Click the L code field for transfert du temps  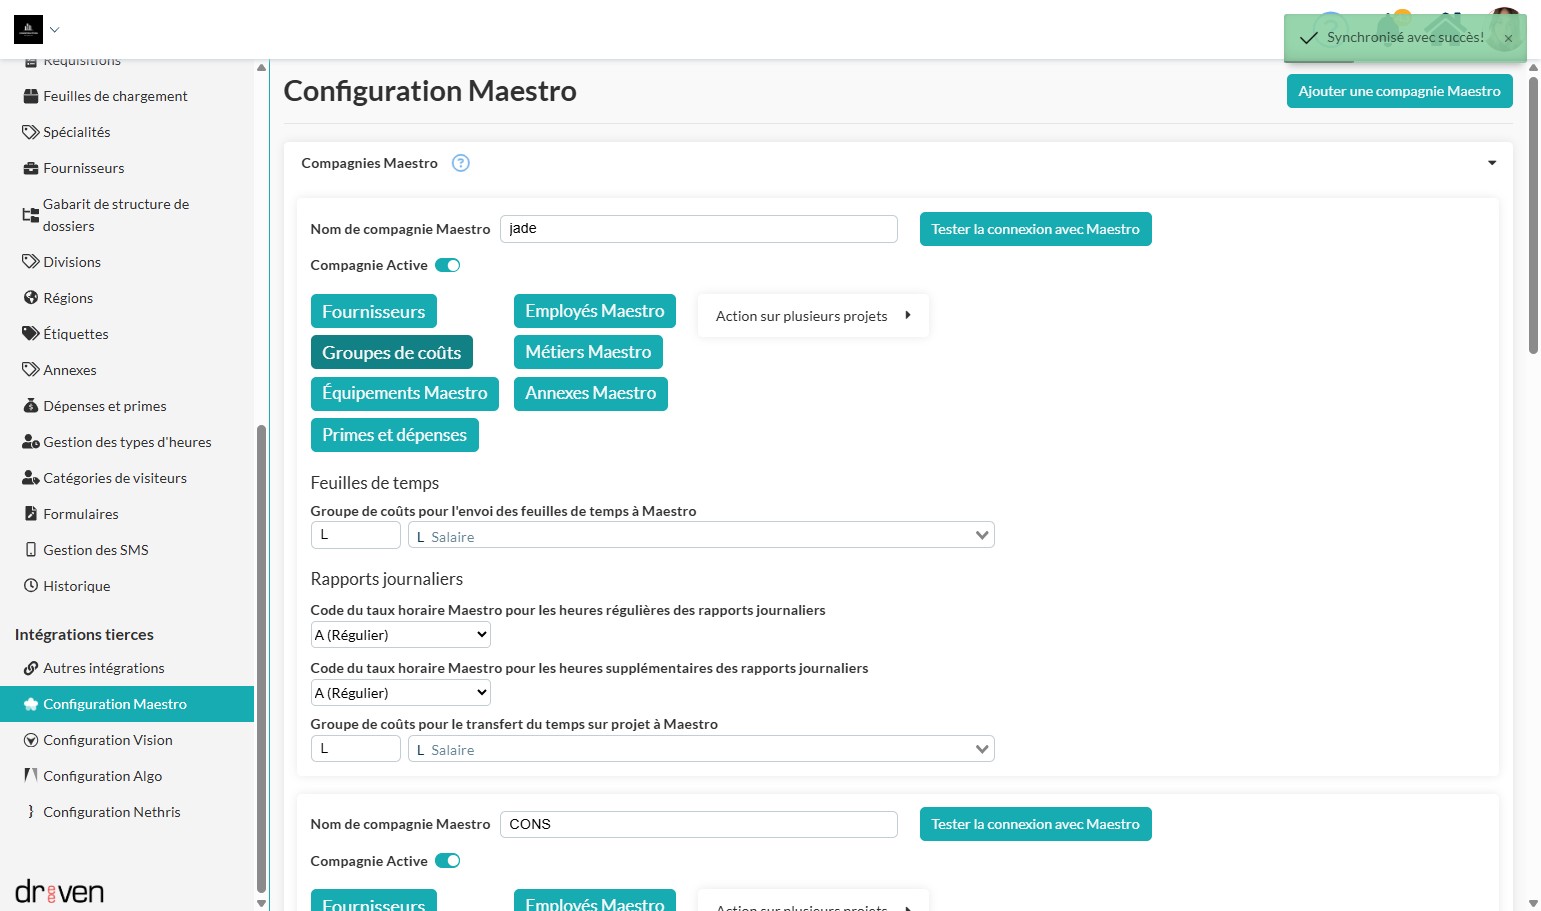(x=355, y=748)
